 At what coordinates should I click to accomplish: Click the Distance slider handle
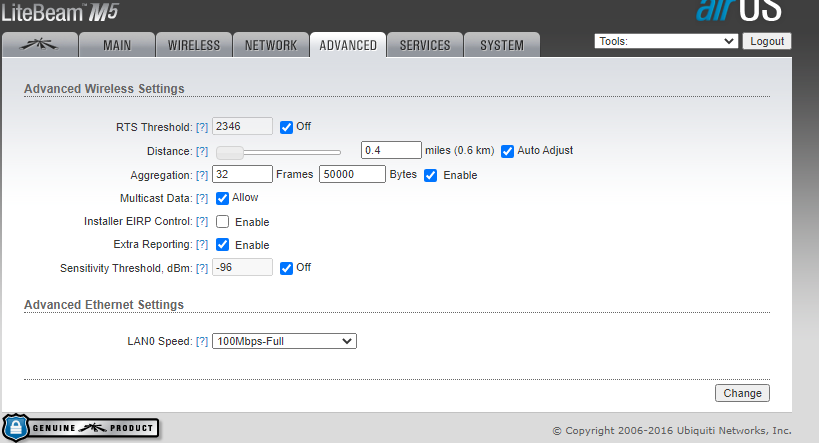point(230,153)
